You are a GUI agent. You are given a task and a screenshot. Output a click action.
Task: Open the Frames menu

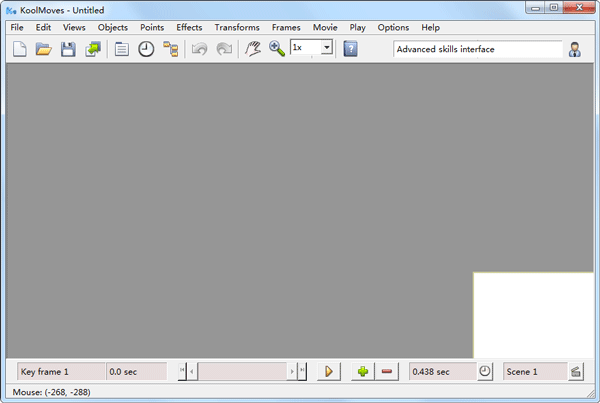pos(286,28)
